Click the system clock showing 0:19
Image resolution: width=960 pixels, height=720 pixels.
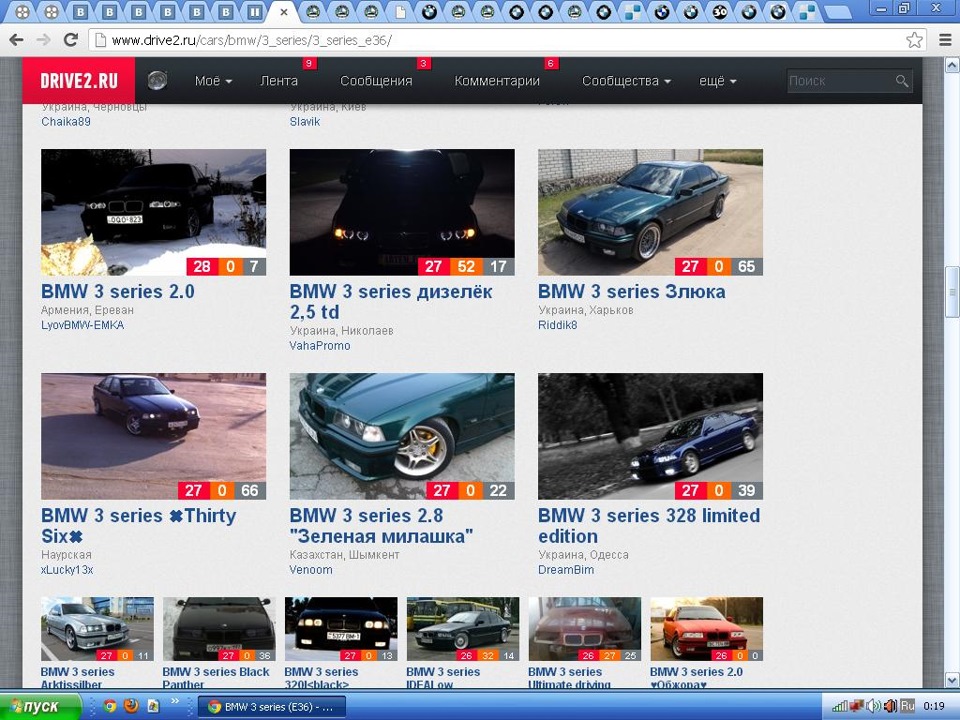934,707
